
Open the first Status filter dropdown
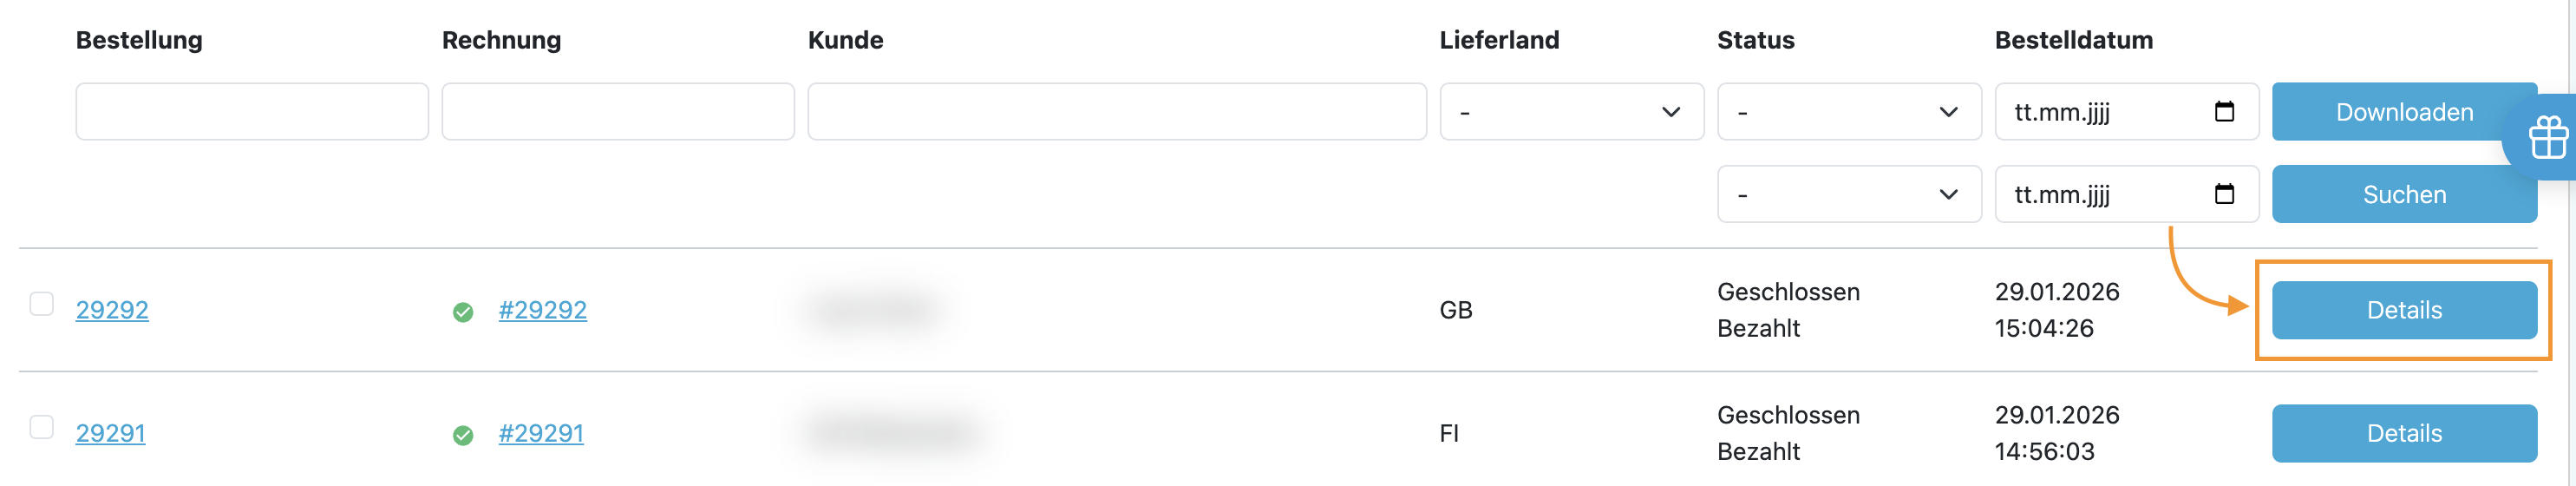1848,112
